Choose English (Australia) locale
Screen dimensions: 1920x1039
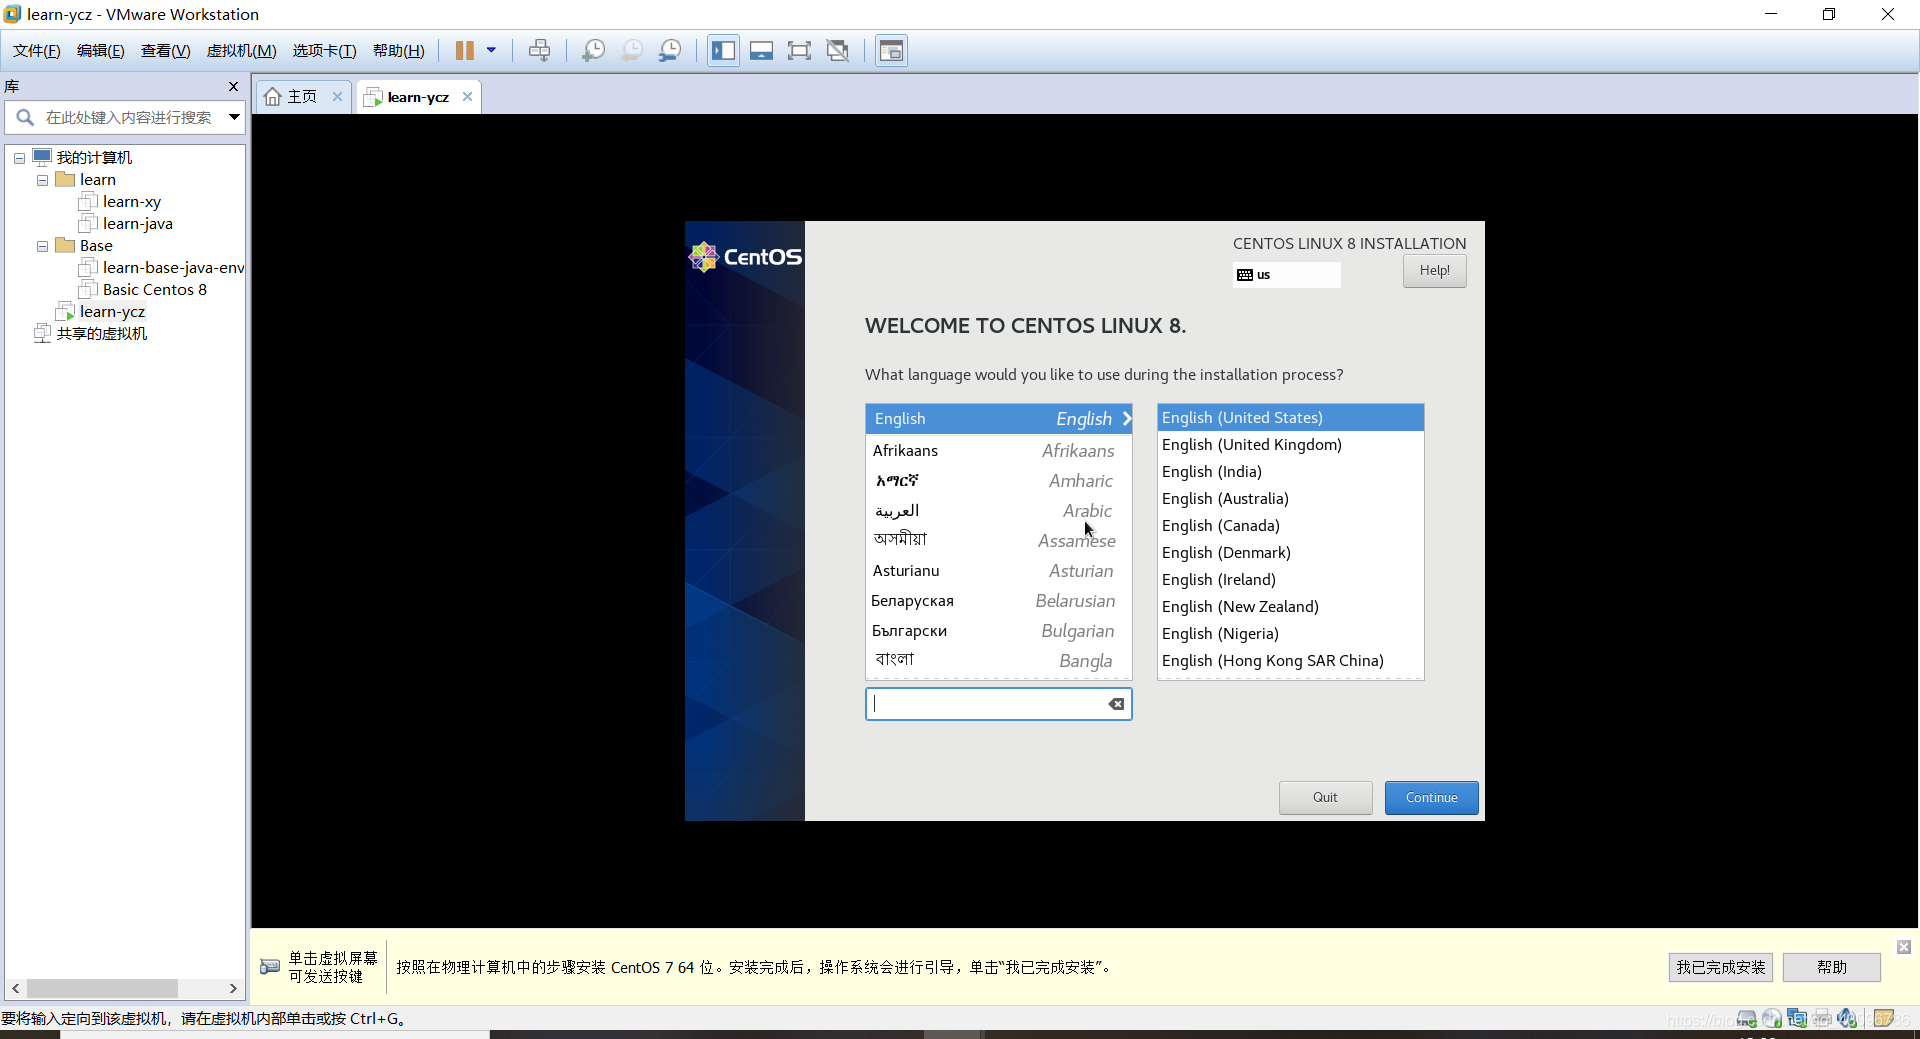pyautogui.click(x=1290, y=499)
